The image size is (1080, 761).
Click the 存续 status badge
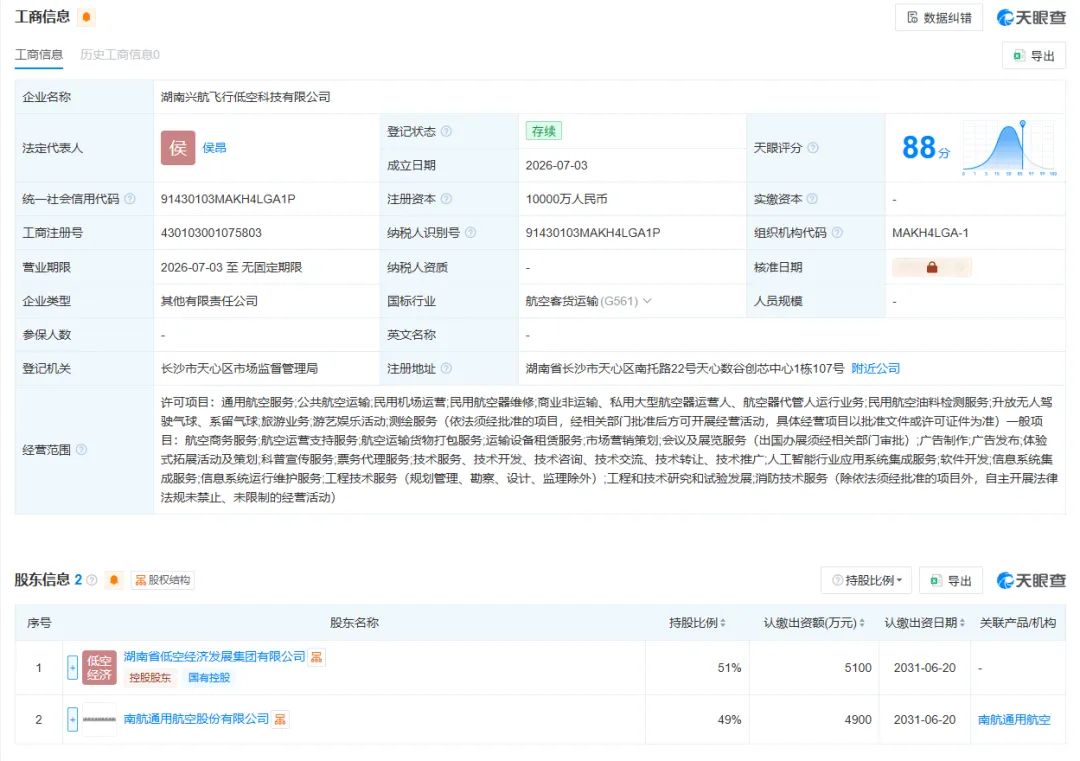[543, 131]
